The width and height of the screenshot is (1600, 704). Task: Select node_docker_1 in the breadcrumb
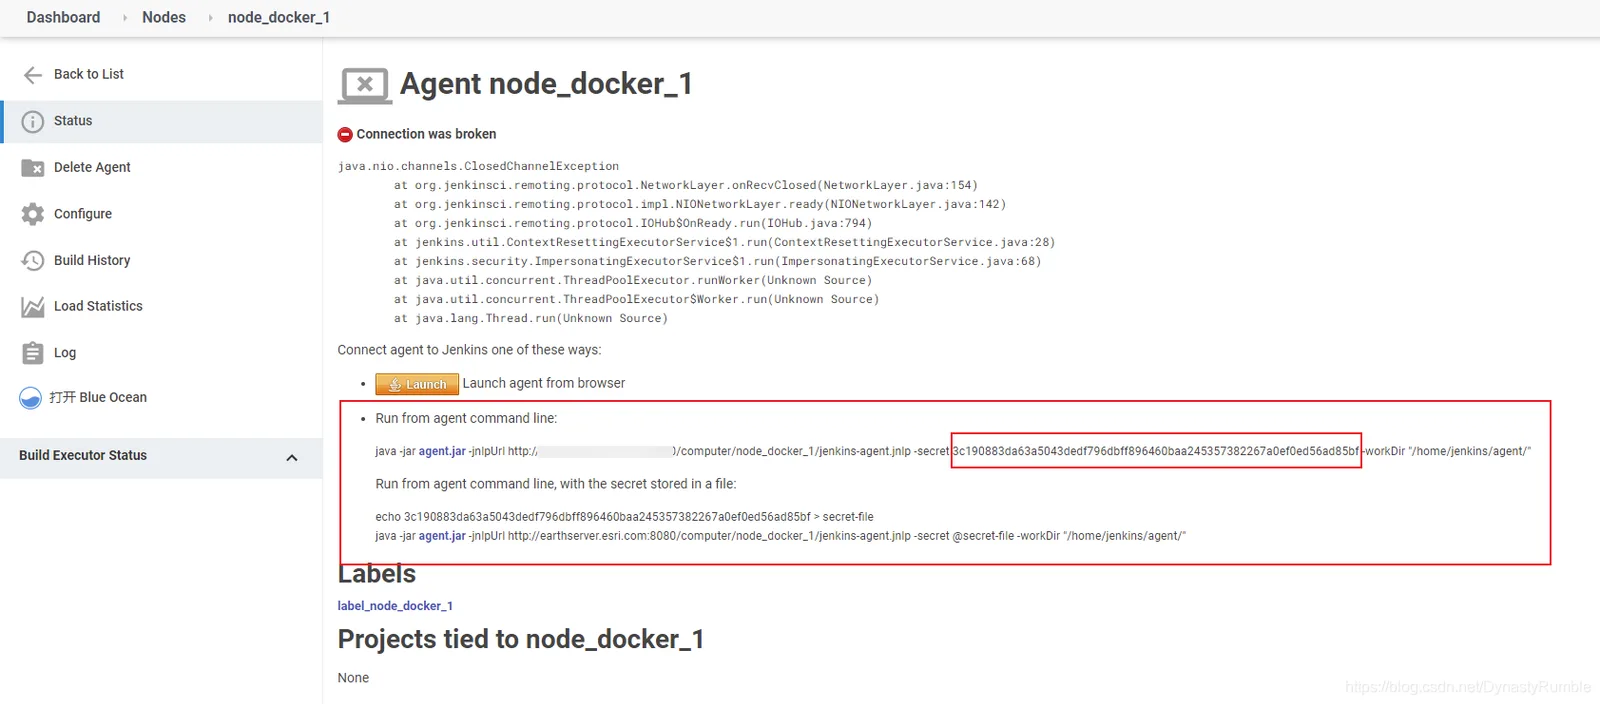279,17
